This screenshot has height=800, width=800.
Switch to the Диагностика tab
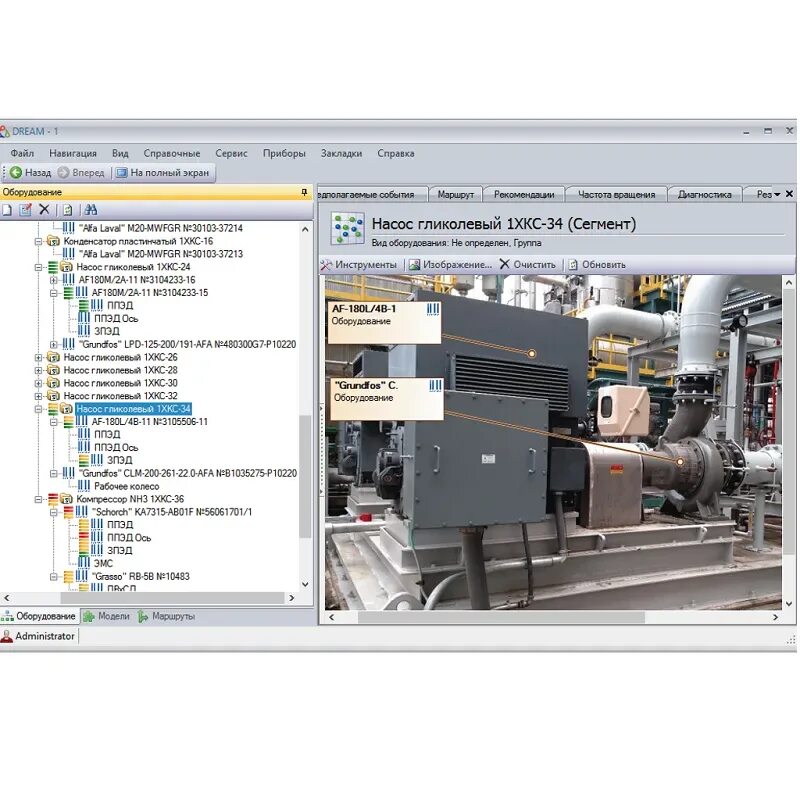pyautogui.click(x=704, y=194)
